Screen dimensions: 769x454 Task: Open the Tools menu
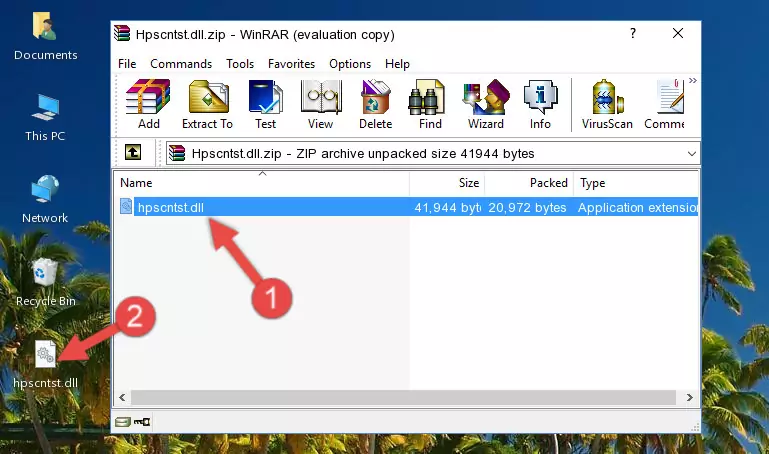tap(240, 64)
